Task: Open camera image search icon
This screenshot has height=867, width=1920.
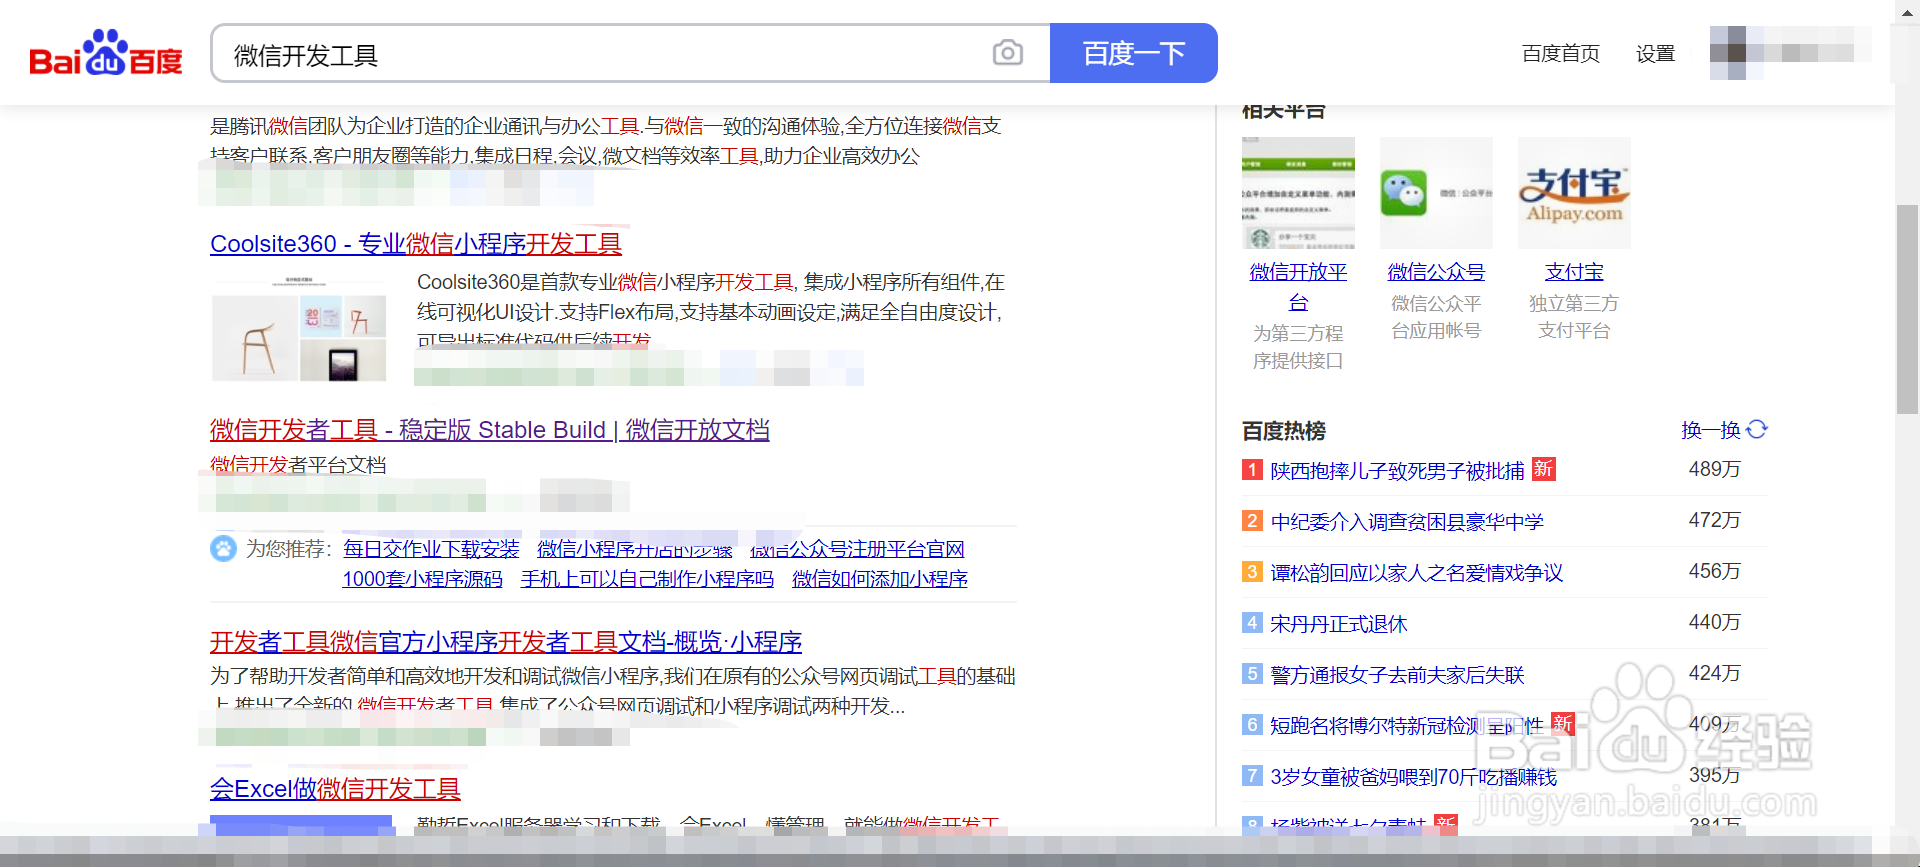Action: pos(1007,53)
